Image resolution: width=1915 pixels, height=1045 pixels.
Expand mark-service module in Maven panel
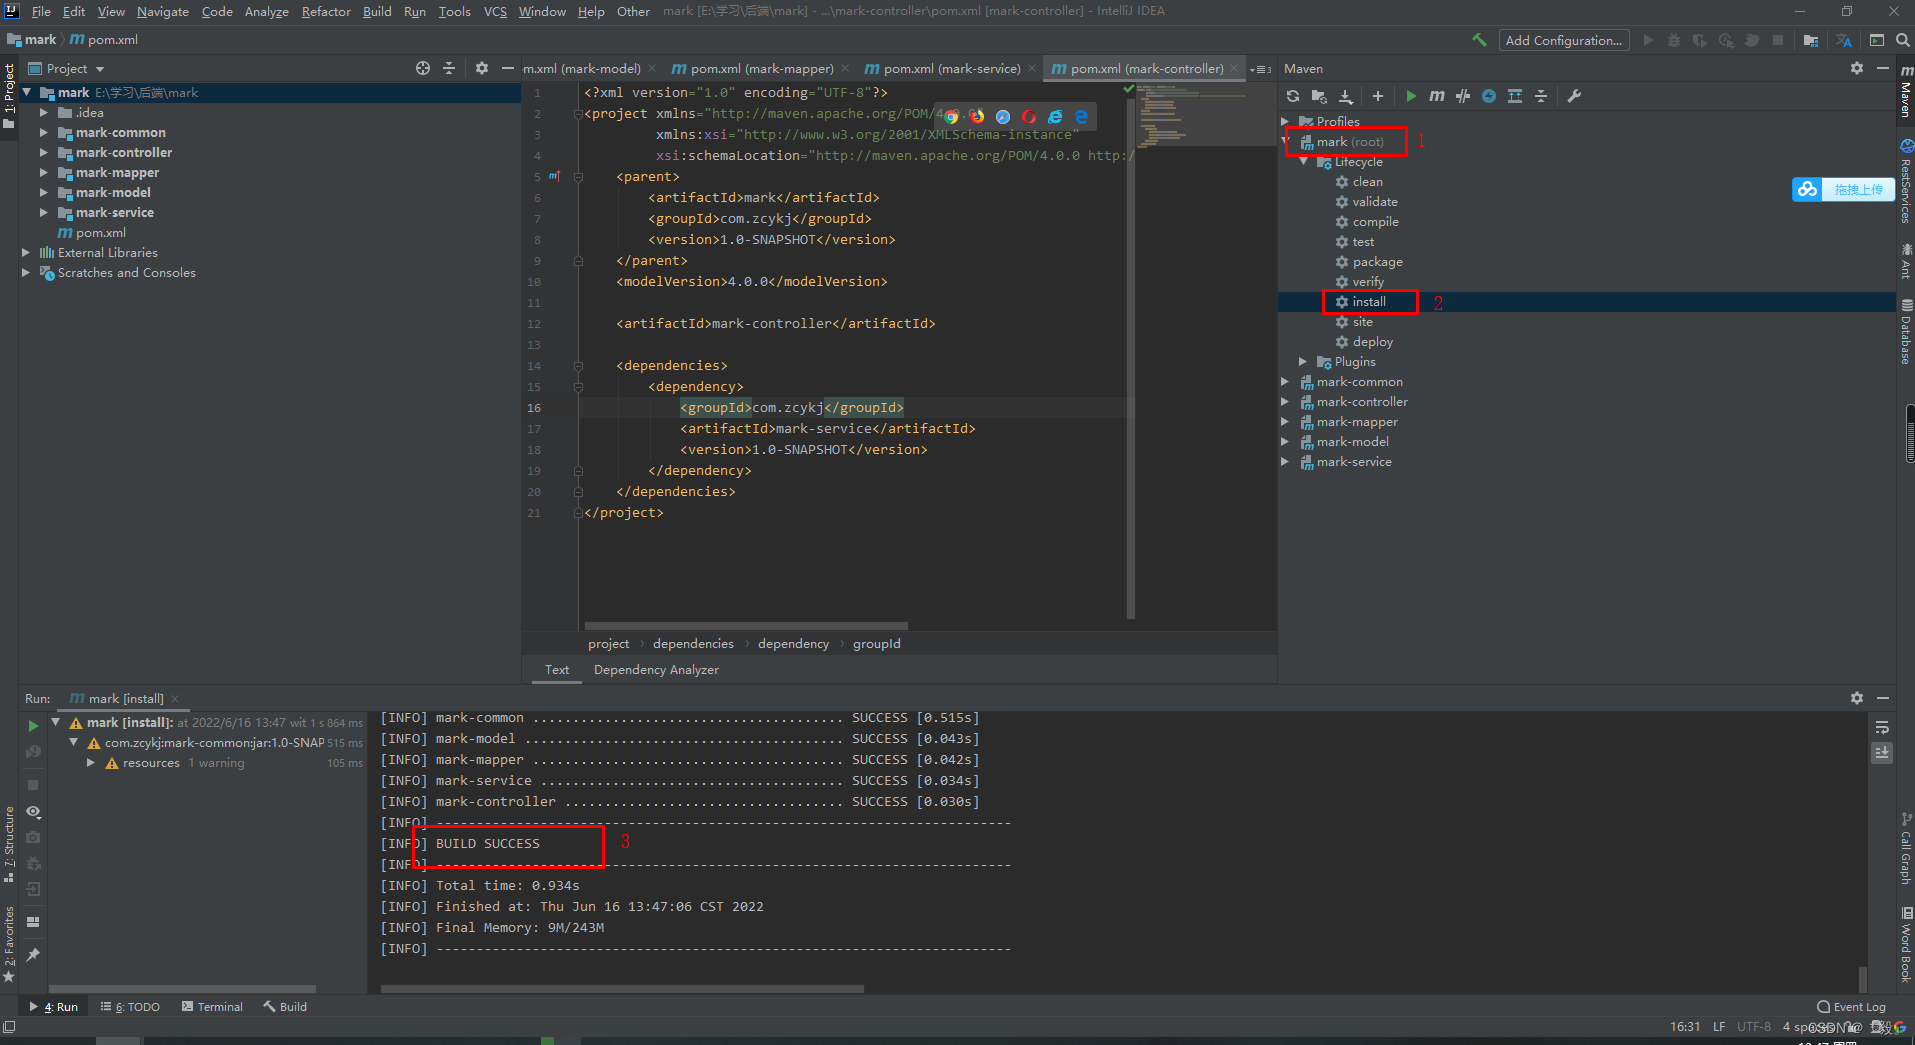[1286, 462]
